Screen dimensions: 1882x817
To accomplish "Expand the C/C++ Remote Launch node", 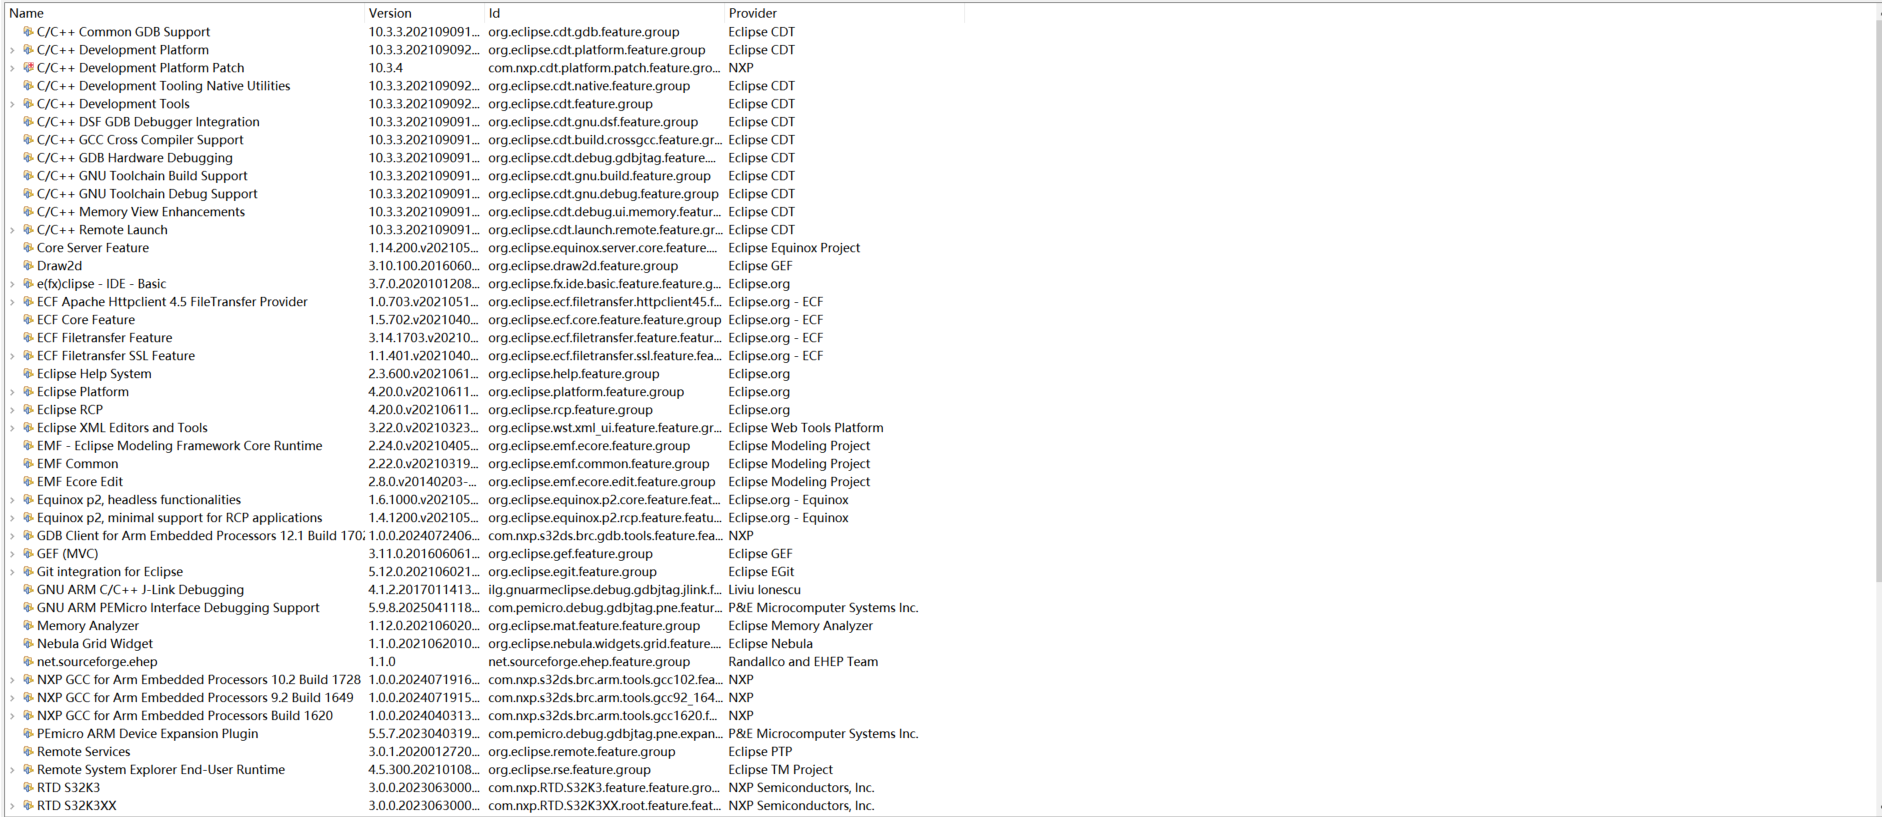I will pos(12,230).
